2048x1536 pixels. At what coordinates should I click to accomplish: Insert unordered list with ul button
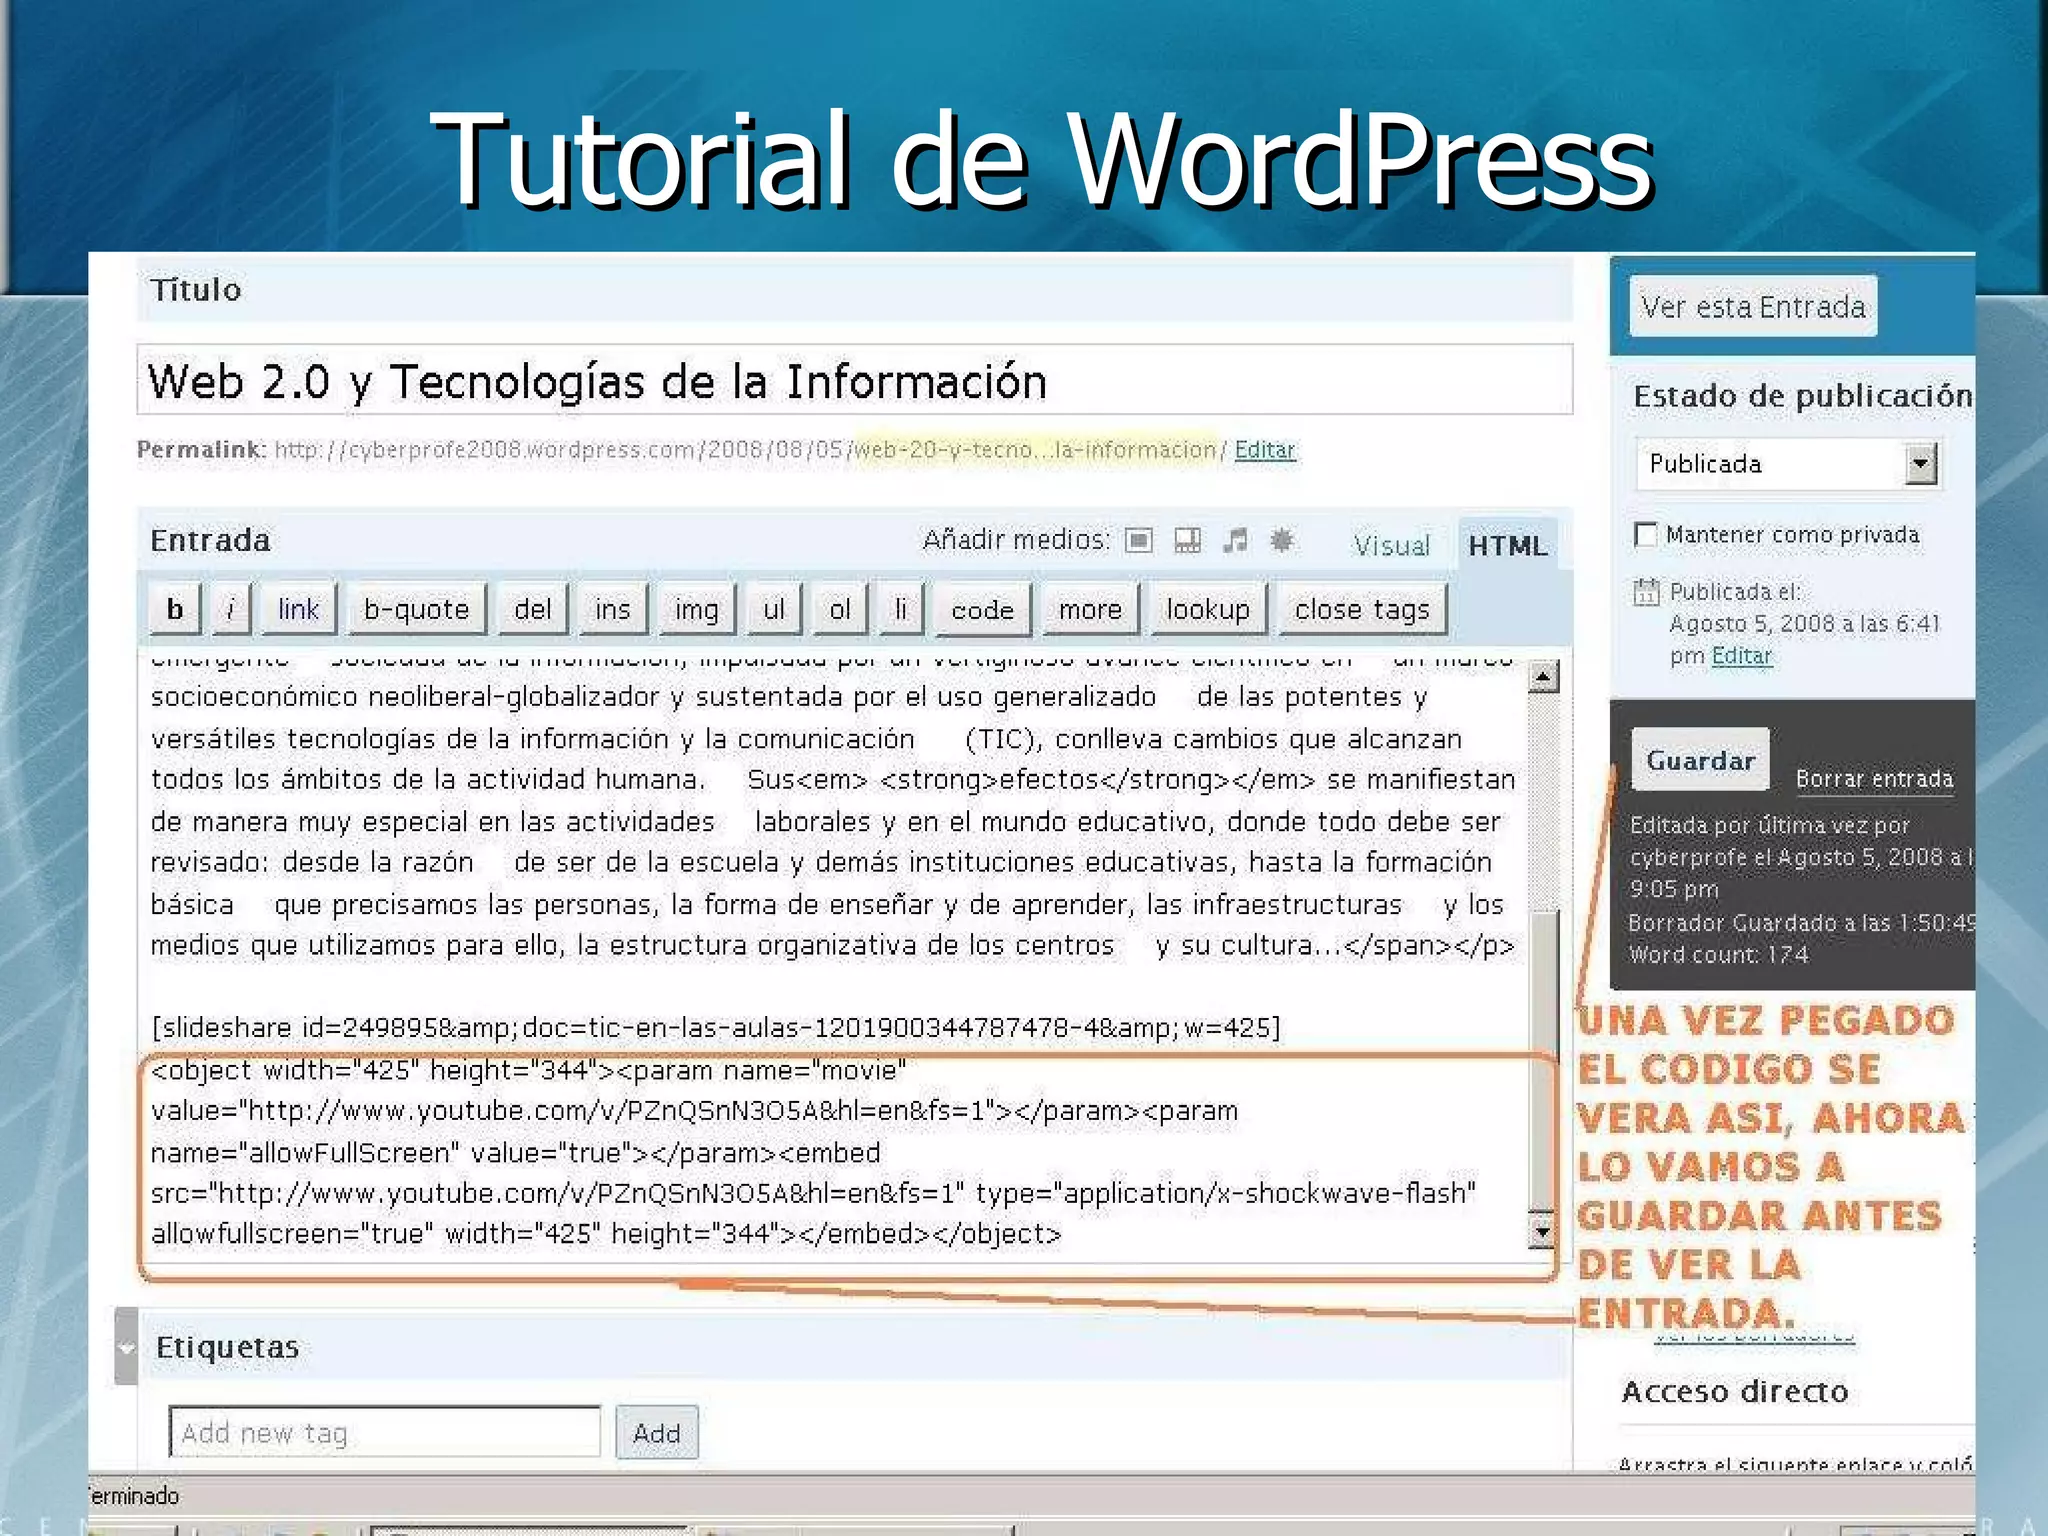coord(774,609)
